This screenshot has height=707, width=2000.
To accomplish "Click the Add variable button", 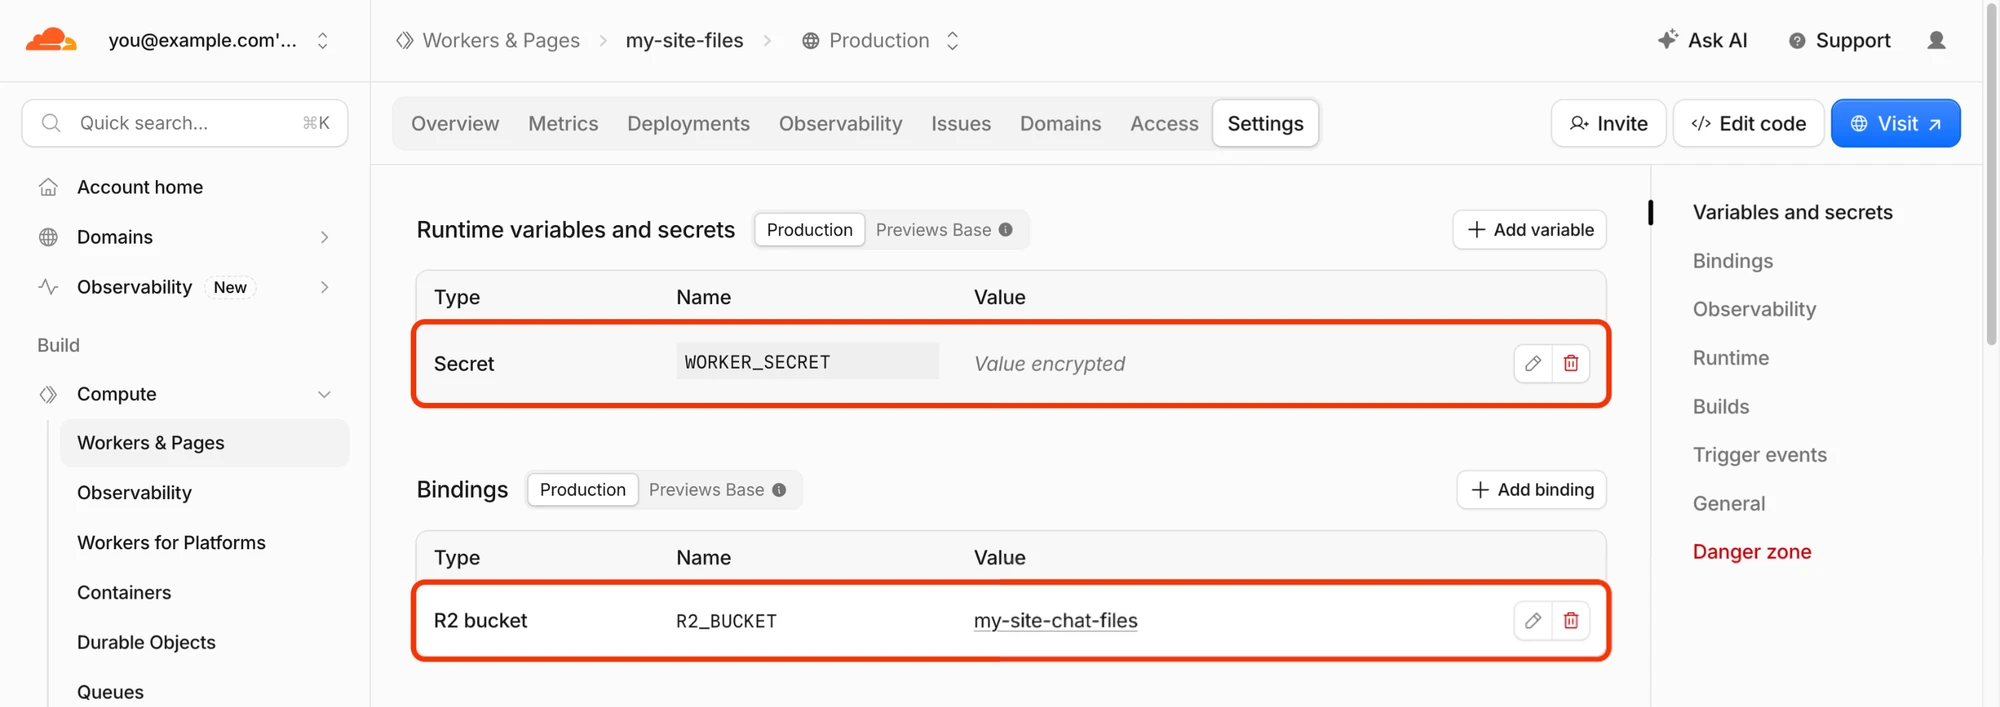I will (x=1529, y=230).
